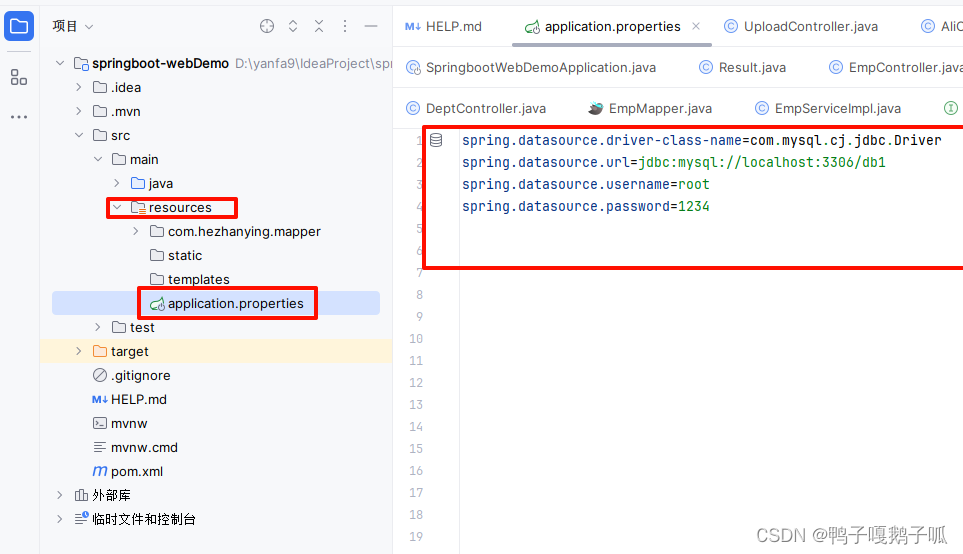Switch to EmpMapper.java tab
Viewport: 963px width, 554px height.
tap(650, 109)
